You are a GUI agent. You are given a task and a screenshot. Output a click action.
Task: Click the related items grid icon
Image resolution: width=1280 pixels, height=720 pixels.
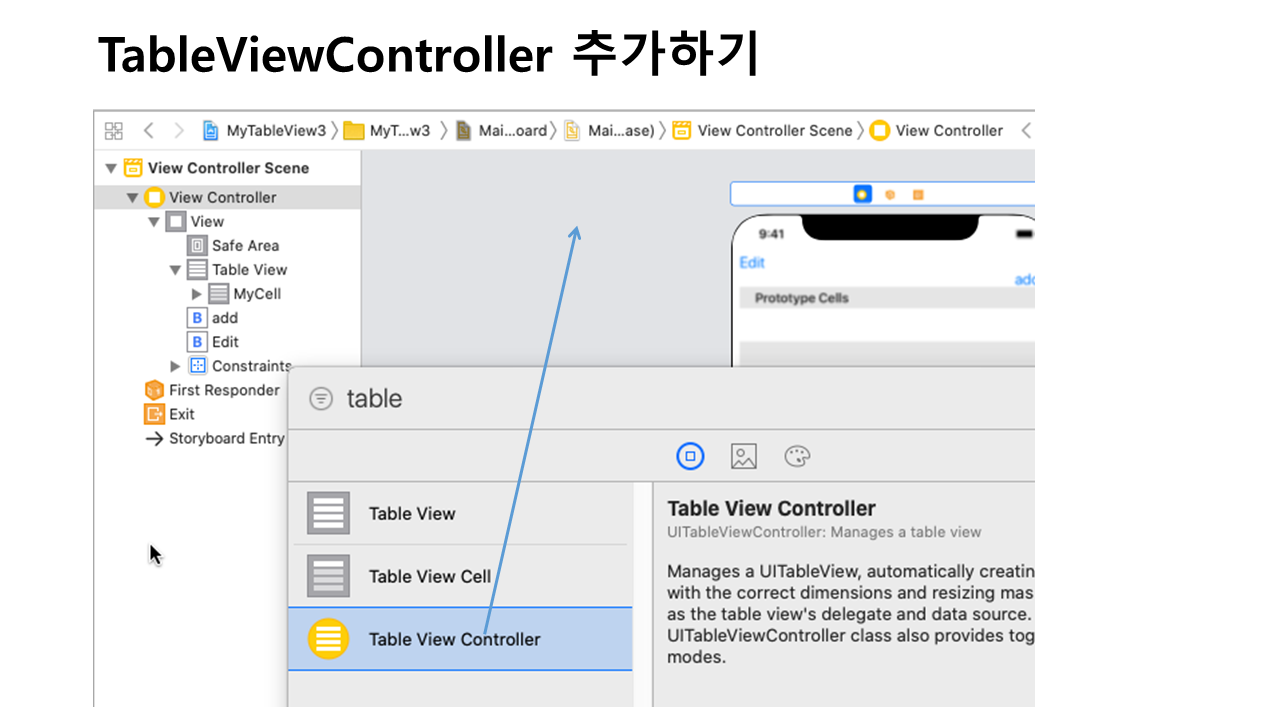(114, 131)
